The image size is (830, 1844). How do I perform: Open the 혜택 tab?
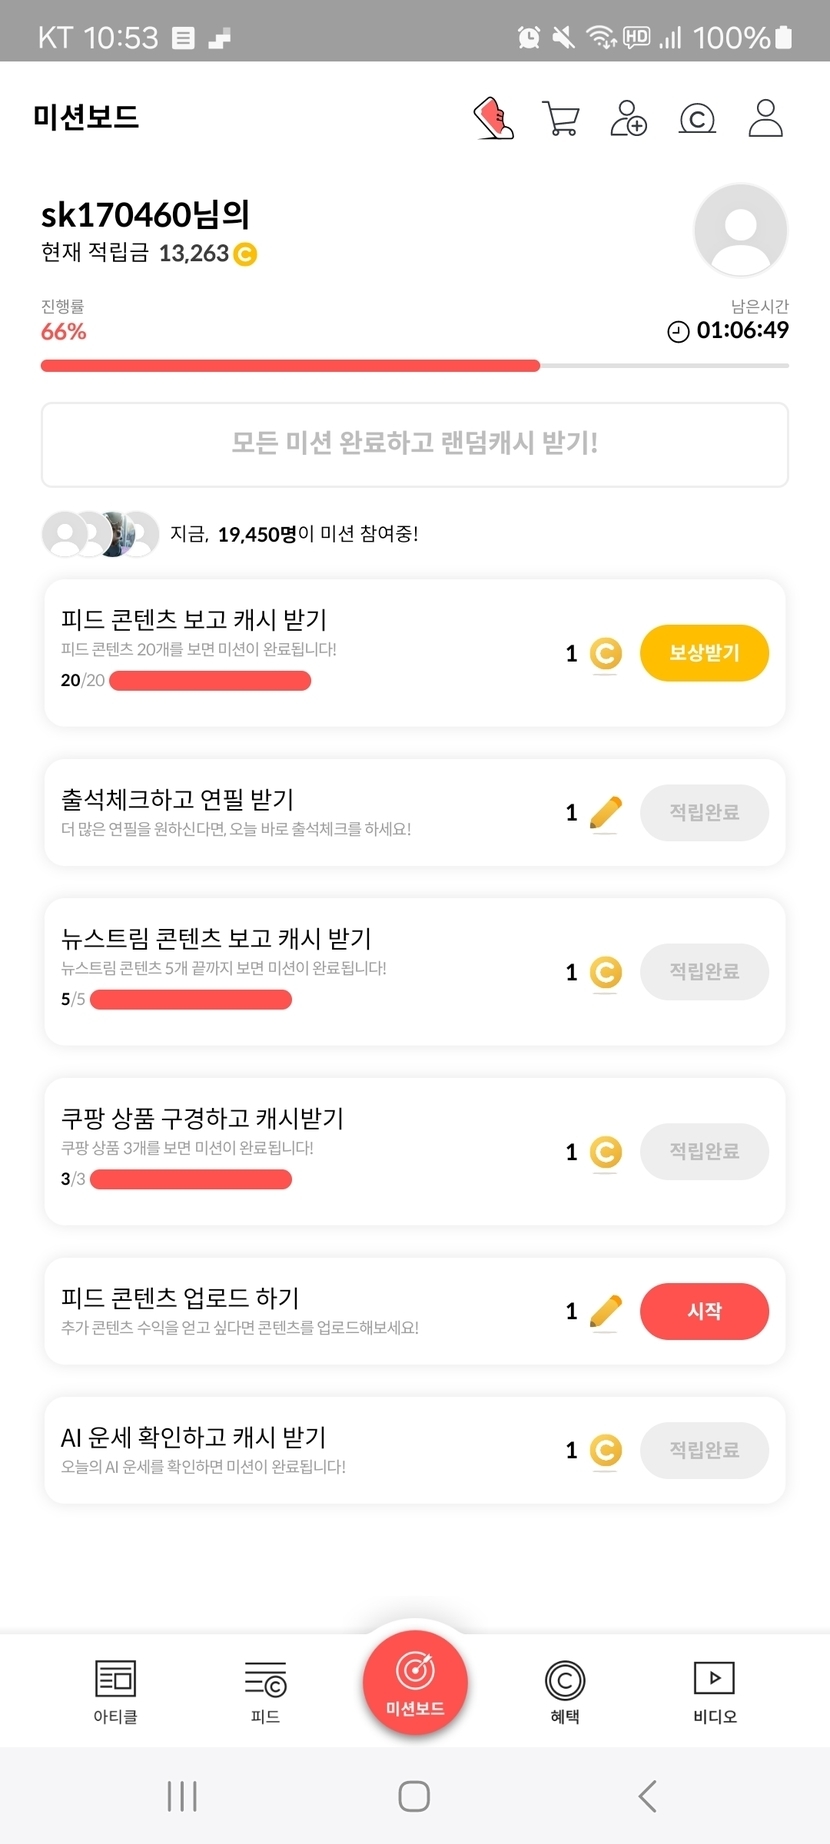tap(565, 1691)
